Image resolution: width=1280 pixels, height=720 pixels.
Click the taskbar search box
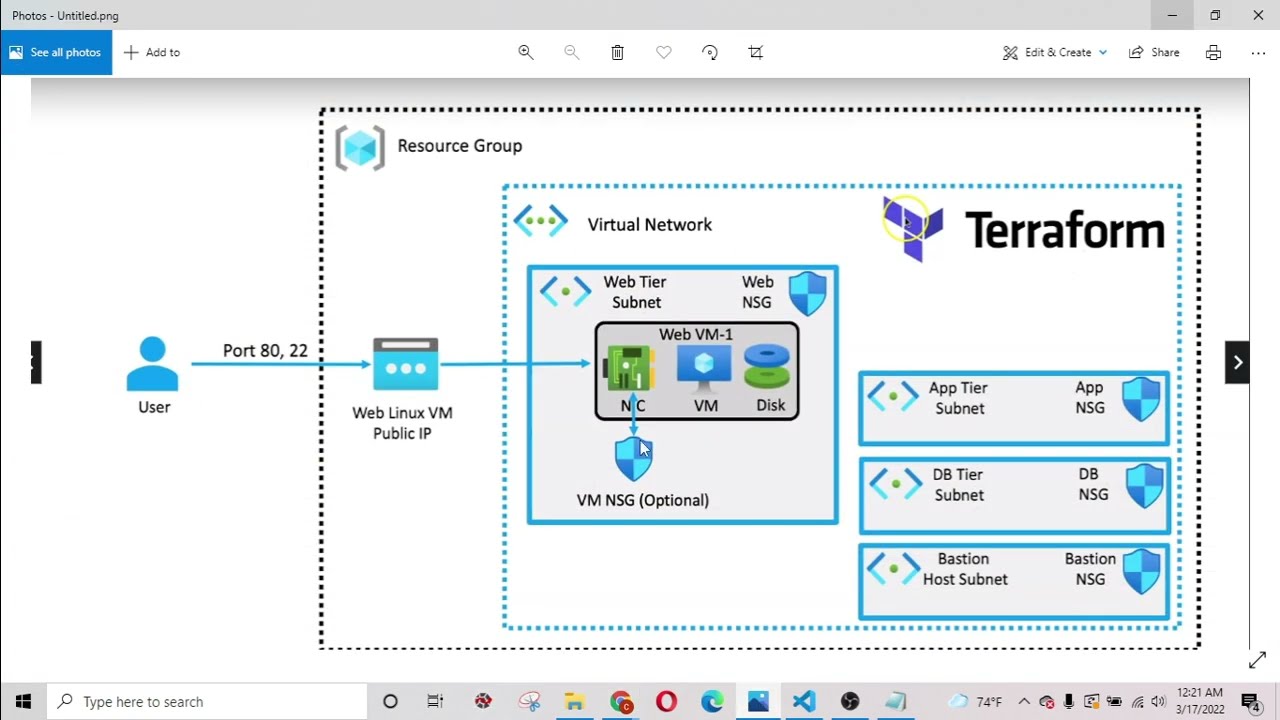[x=208, y=701]
